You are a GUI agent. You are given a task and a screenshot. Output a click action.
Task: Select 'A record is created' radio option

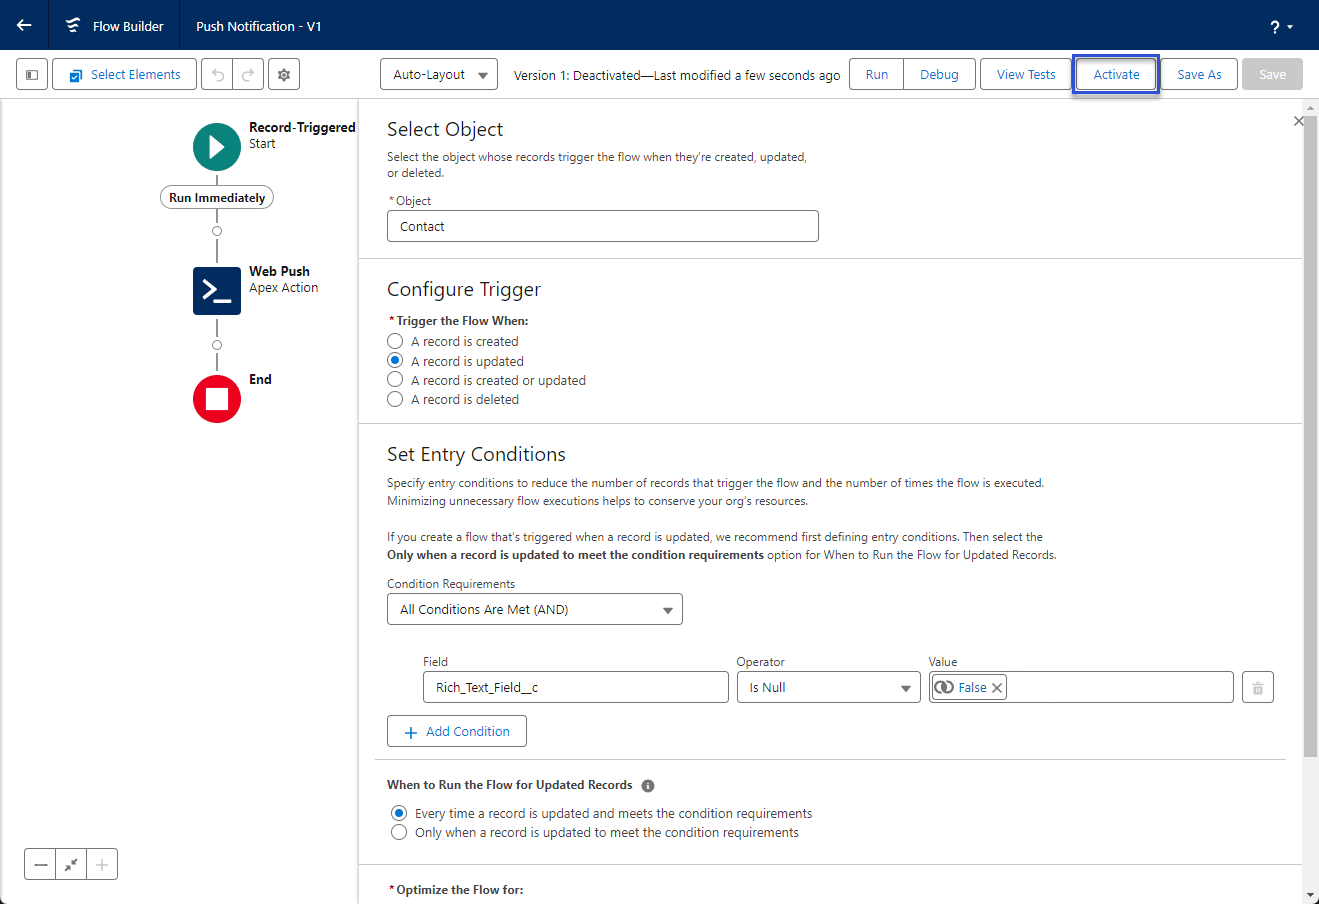[396, 342]
